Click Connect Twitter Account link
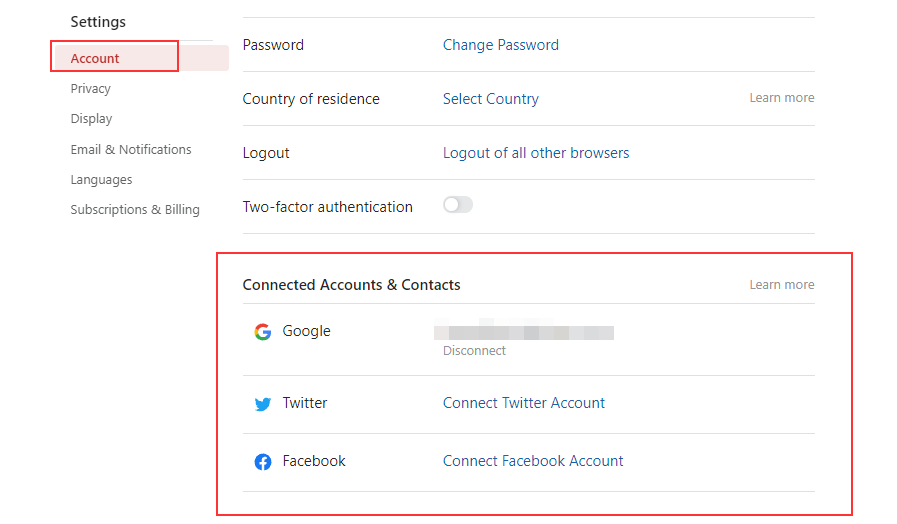The width and height of the screenshot is (897, 524). click(524, 403)
